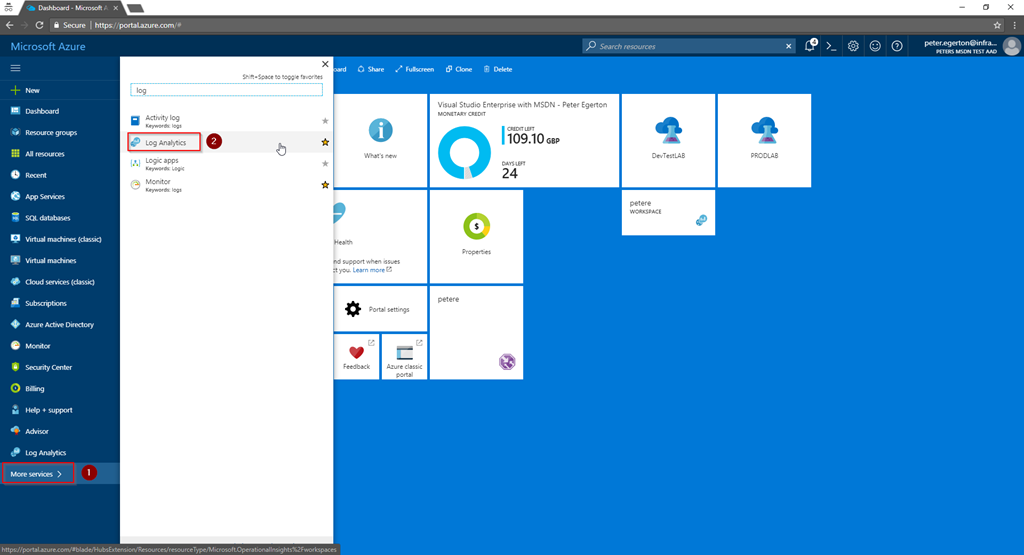Open the notifications bell icon

pos(810,46)
